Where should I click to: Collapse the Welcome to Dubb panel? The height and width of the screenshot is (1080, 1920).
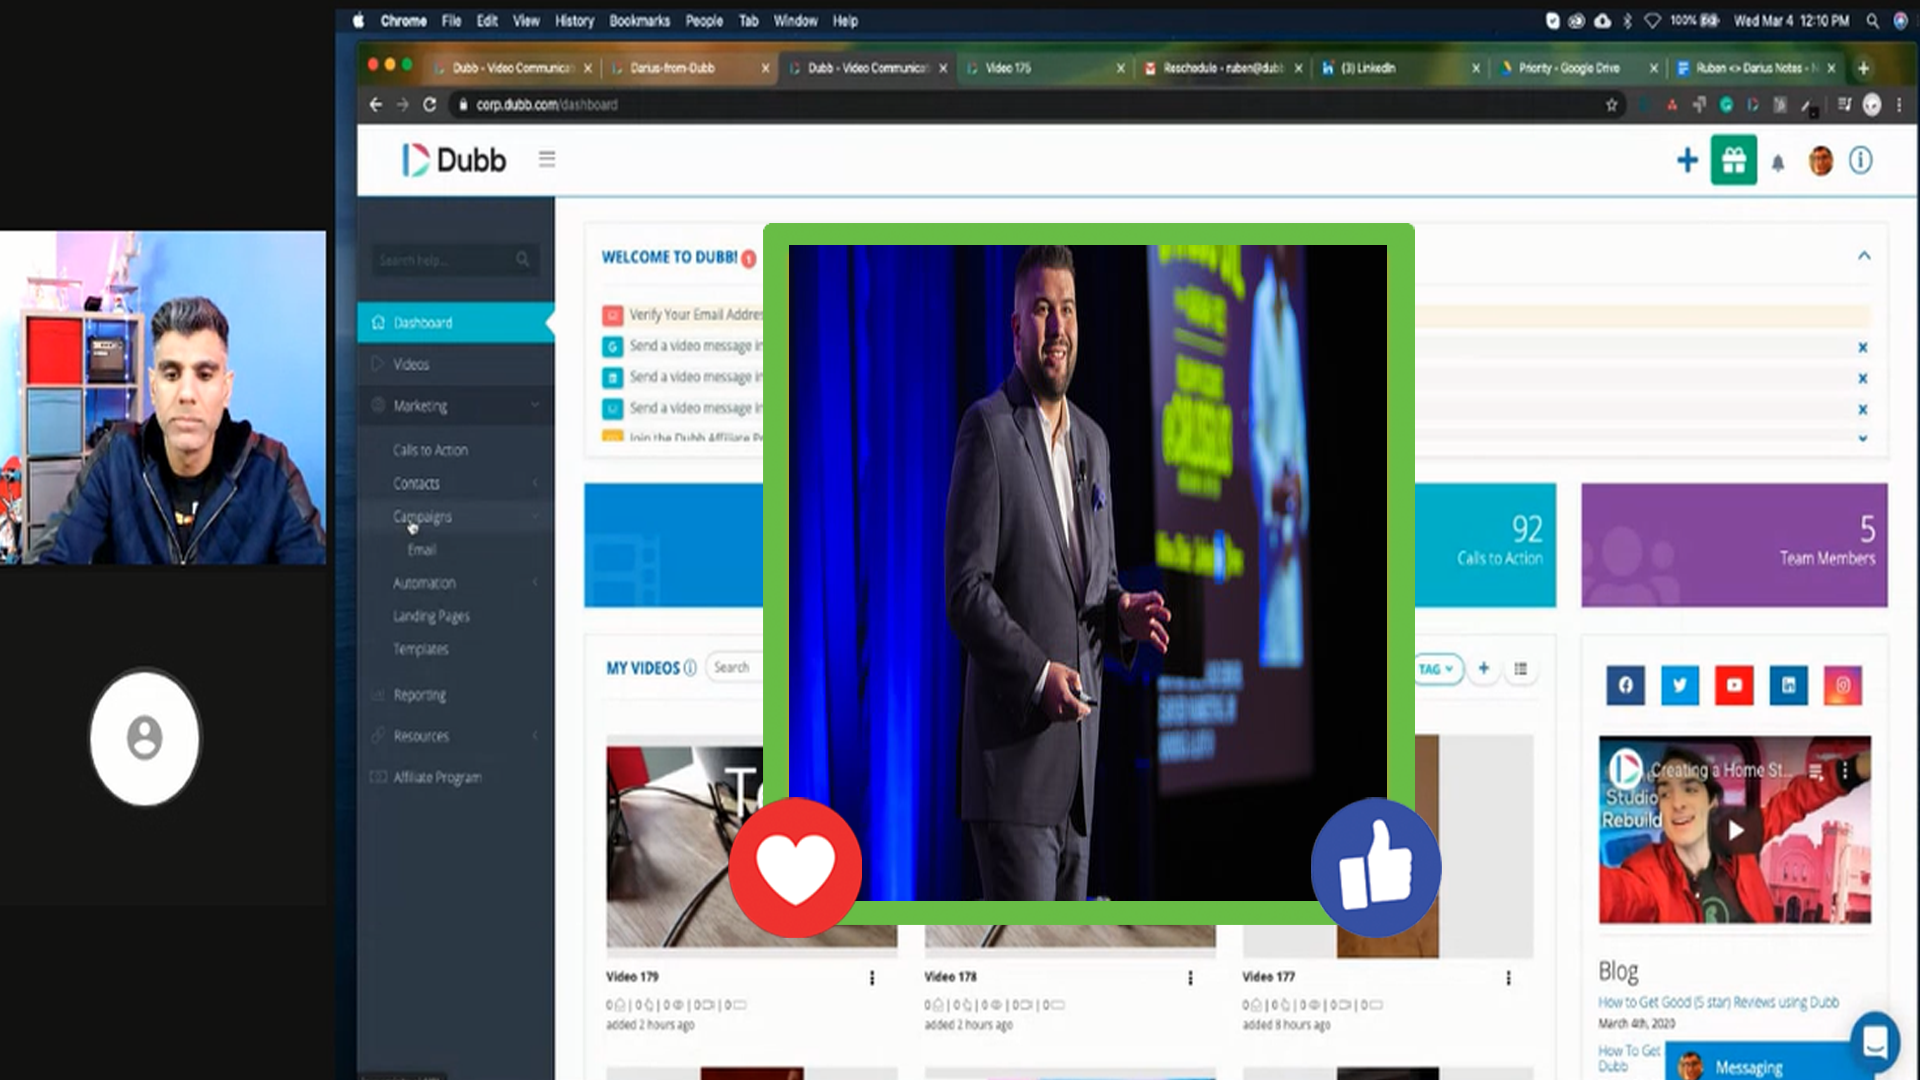(1864, 256)
